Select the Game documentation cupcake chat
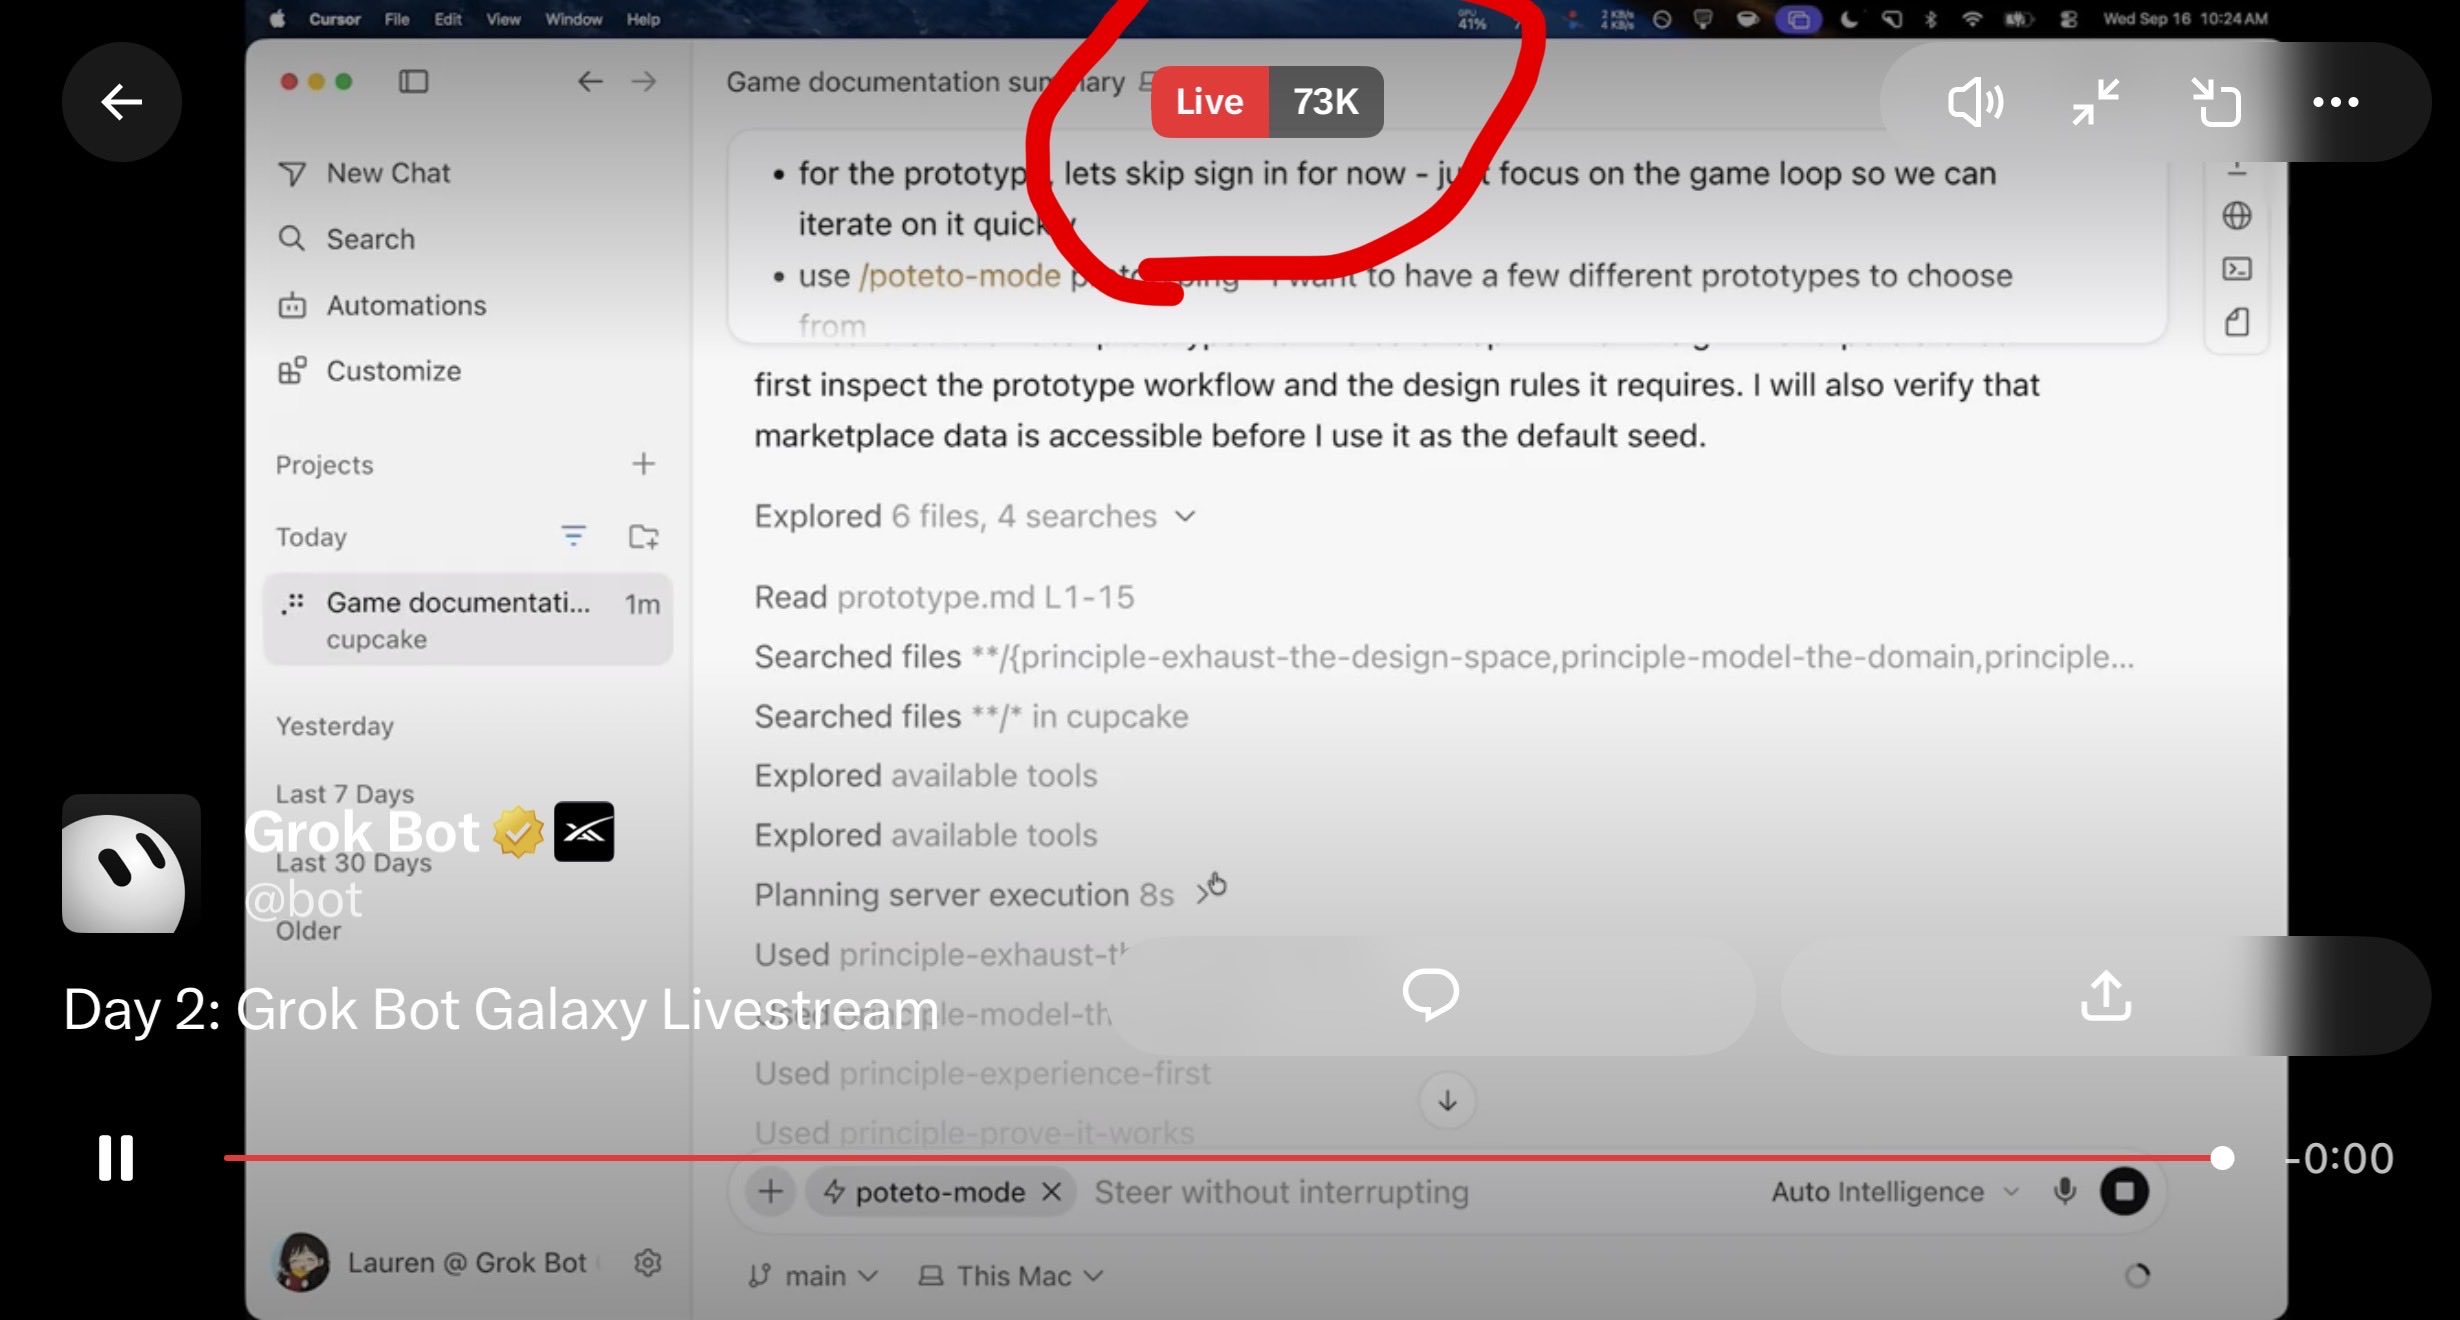 pyautogui.click(x=468, y=619)
